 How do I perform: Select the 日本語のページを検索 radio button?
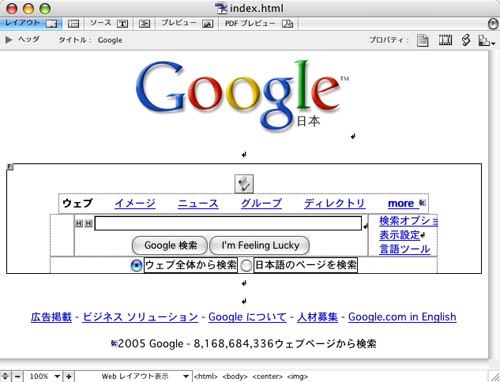(x=246, y=266)
